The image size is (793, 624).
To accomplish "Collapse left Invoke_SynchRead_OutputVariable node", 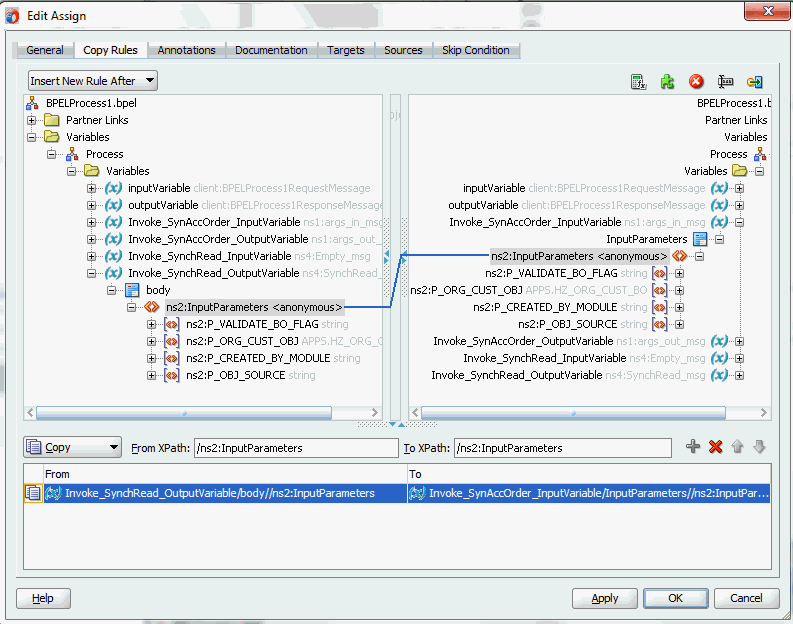I will (x=92, y=273).
